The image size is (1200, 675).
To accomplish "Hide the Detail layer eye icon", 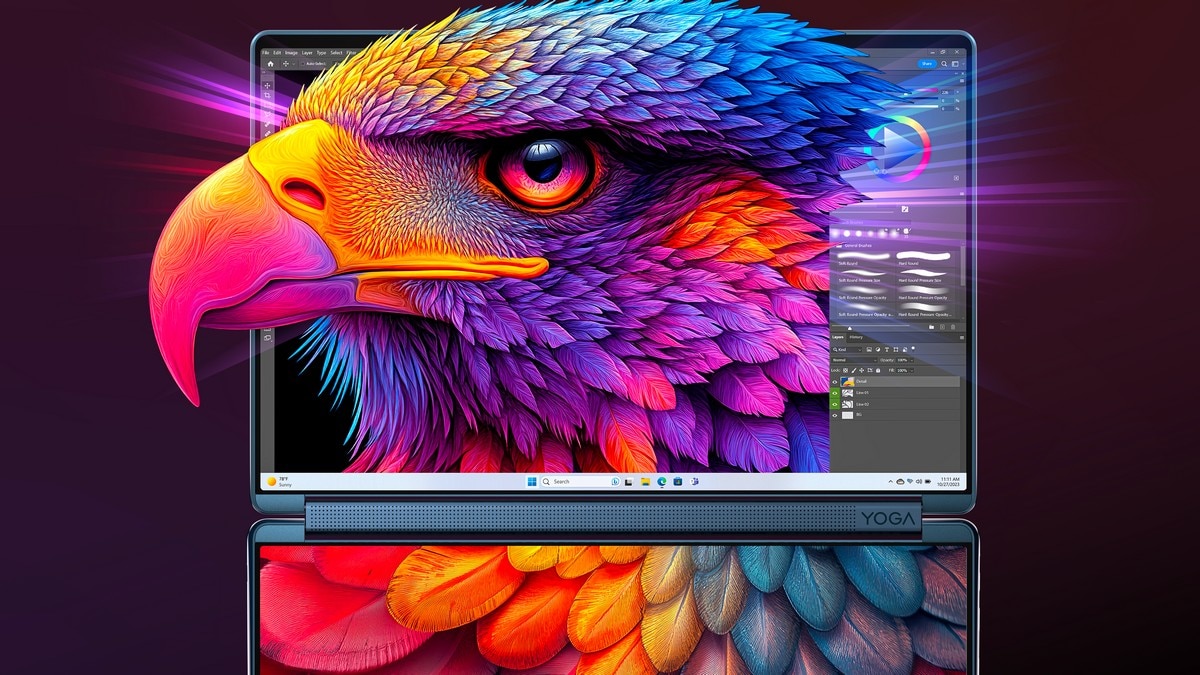I will pos(835,382).
